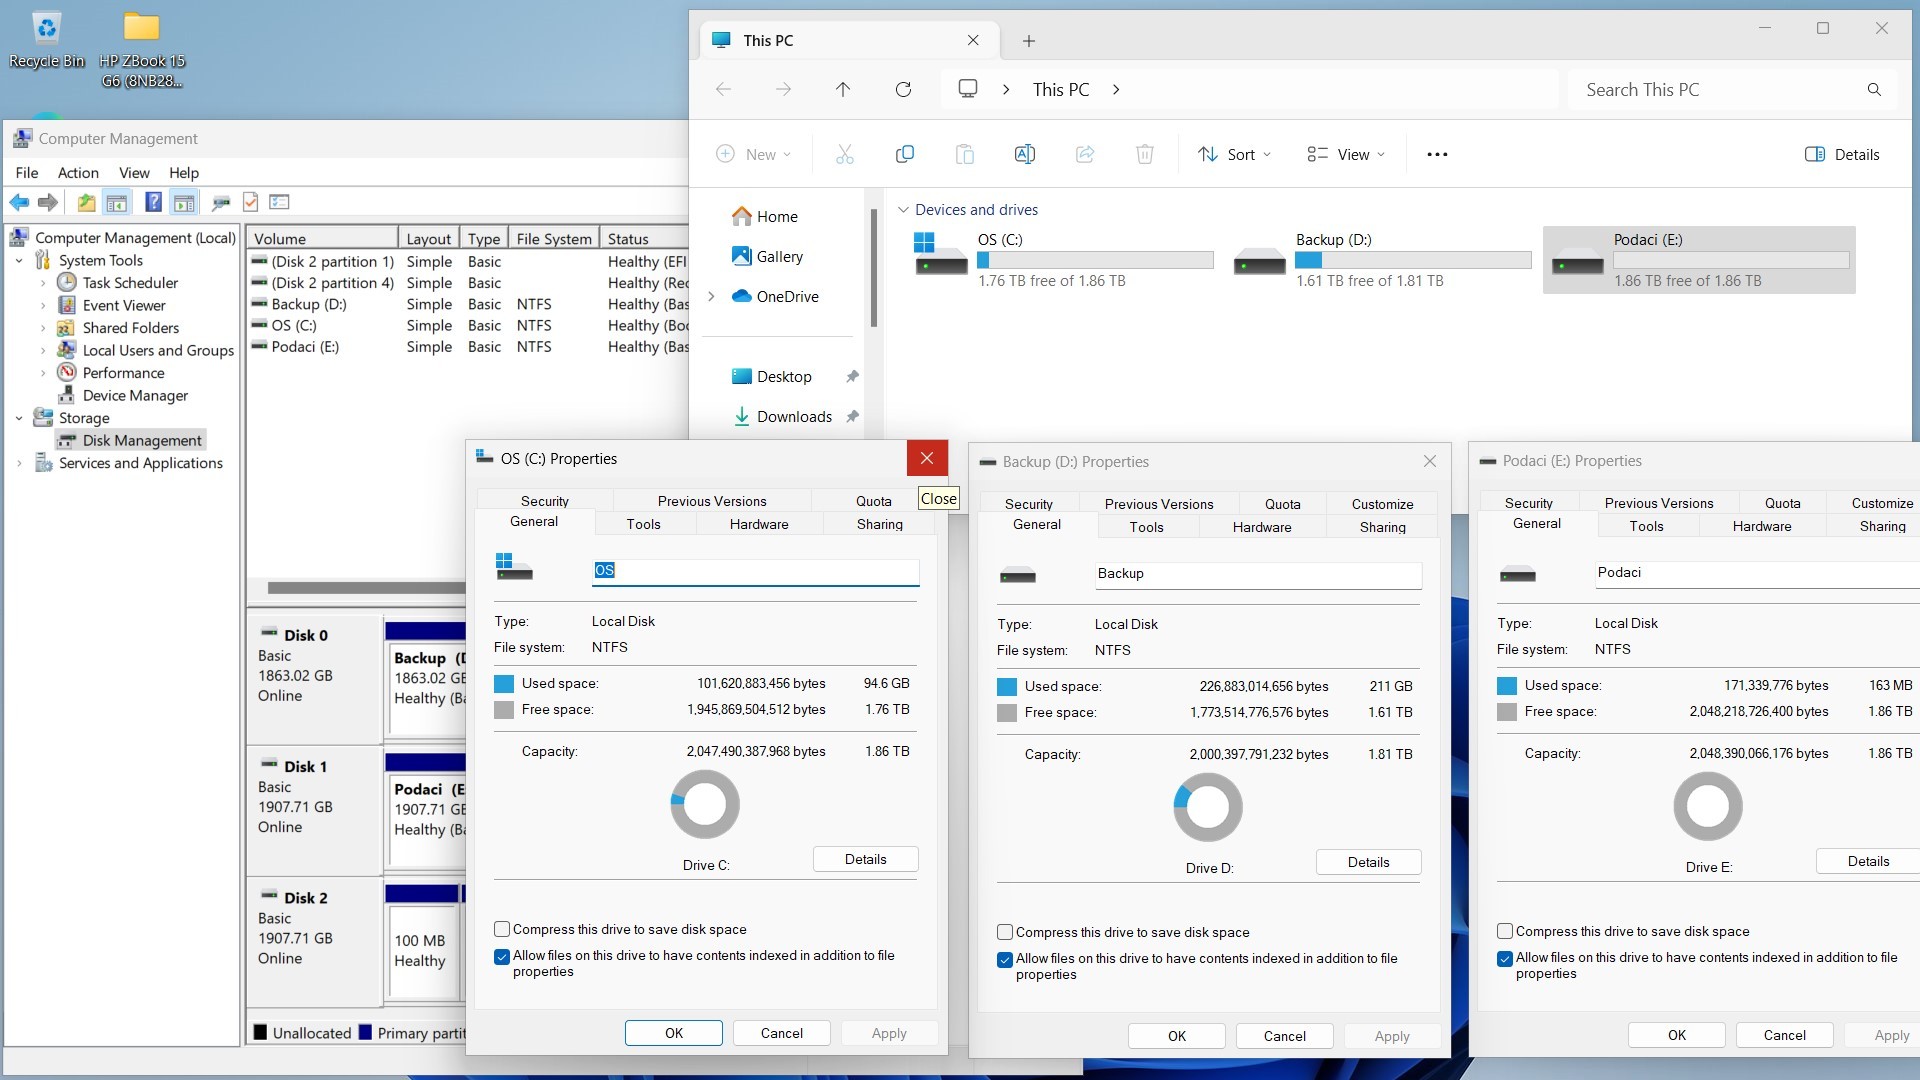The height and width of the screenshot is (1080, 1920).
Task: Click the Delete trash icon in File Explorer
Action: tap(1145, 154)
